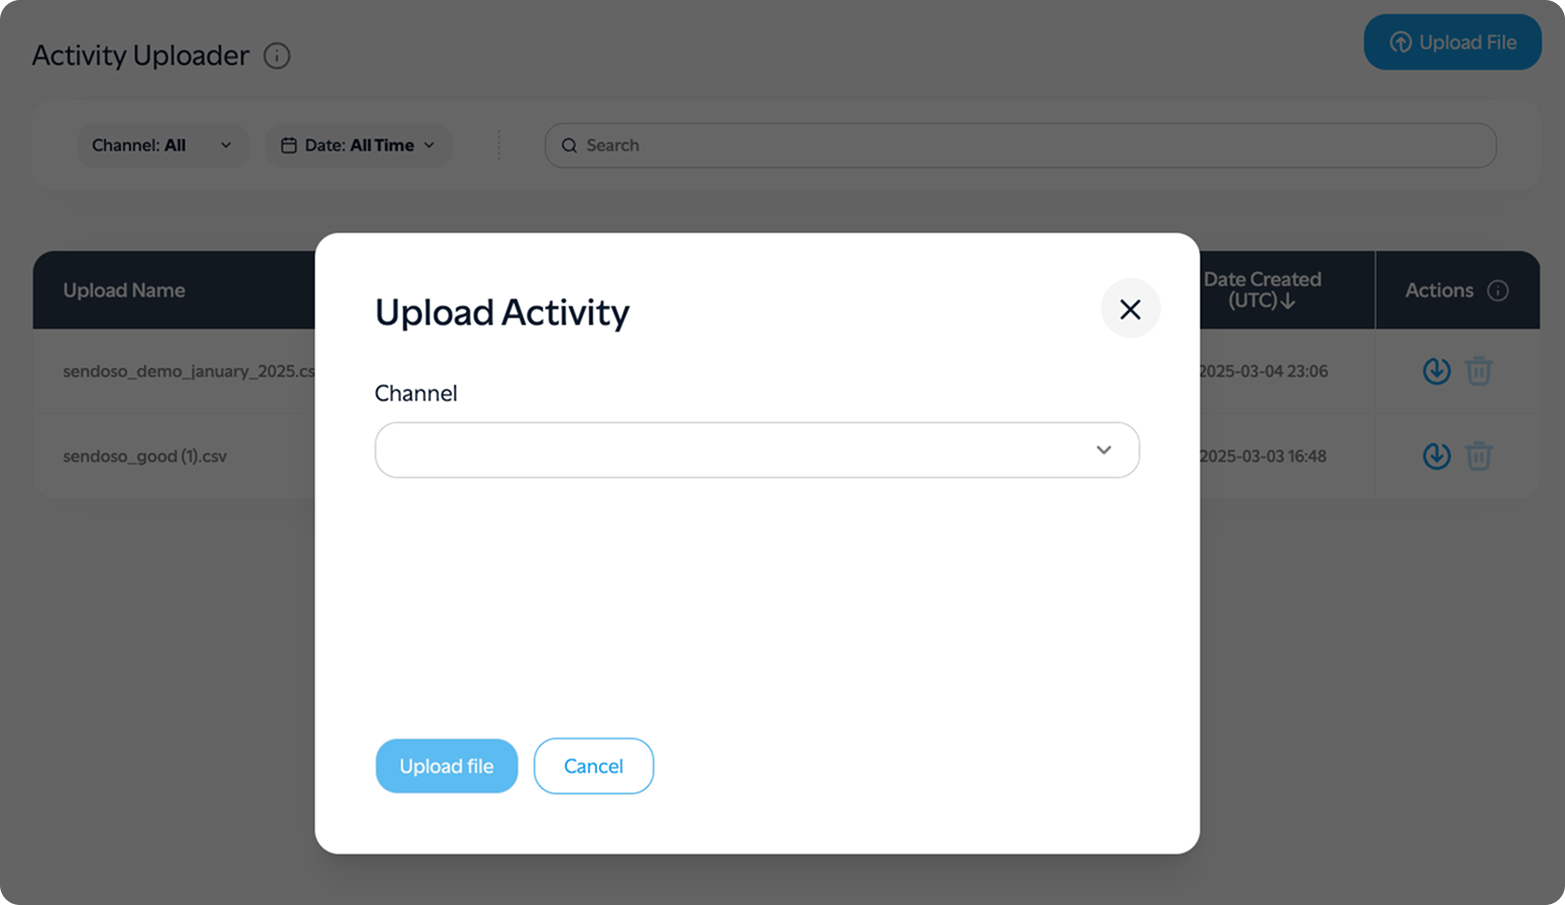
Task: Select the Actions column header
Action: pyautogui.click(x=1439, y=290)
